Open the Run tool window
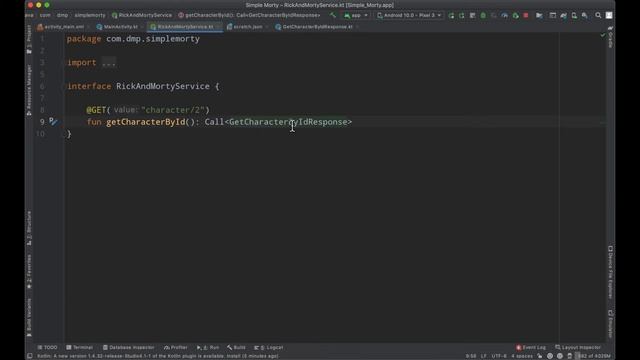The height and width of the screenshot is (360, 640). click(x=208, y=347)
